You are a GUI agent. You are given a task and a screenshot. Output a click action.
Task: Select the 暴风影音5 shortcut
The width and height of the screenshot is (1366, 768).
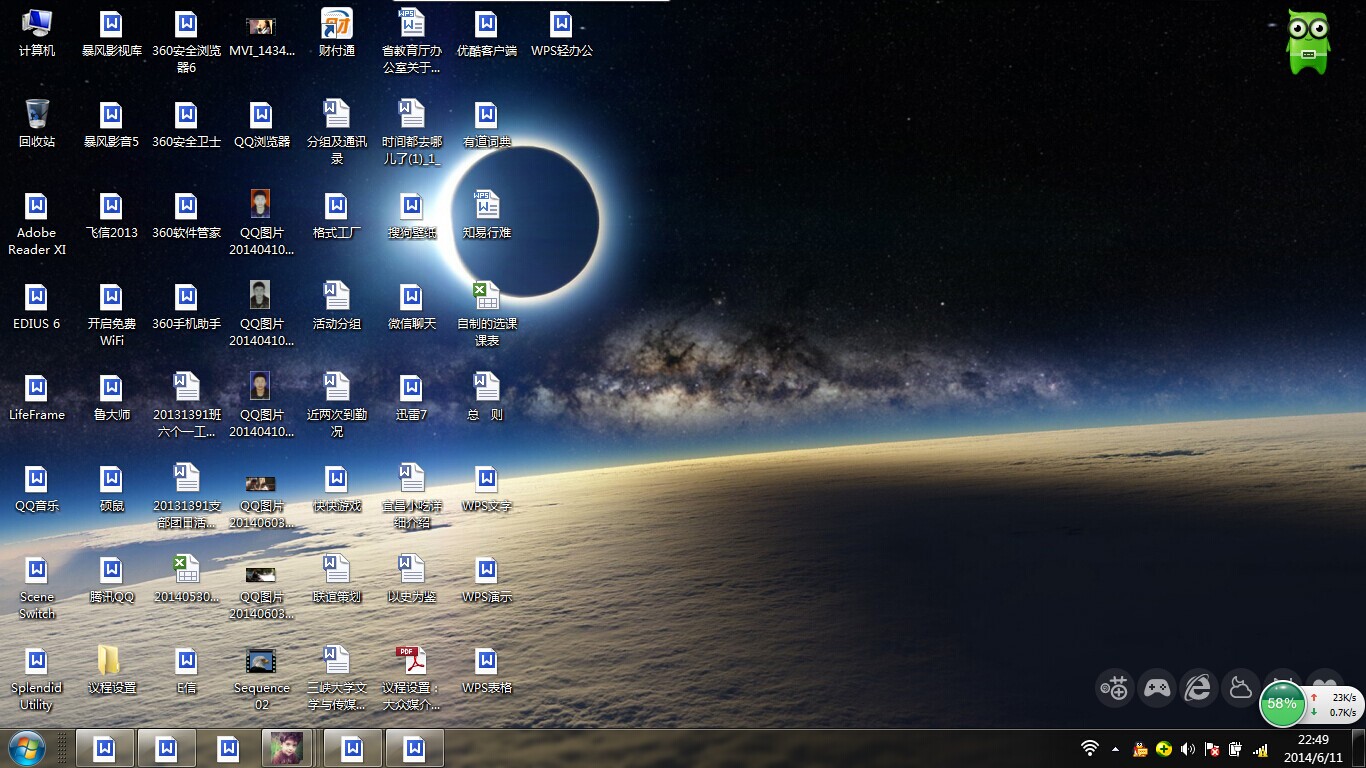point(112,124)
